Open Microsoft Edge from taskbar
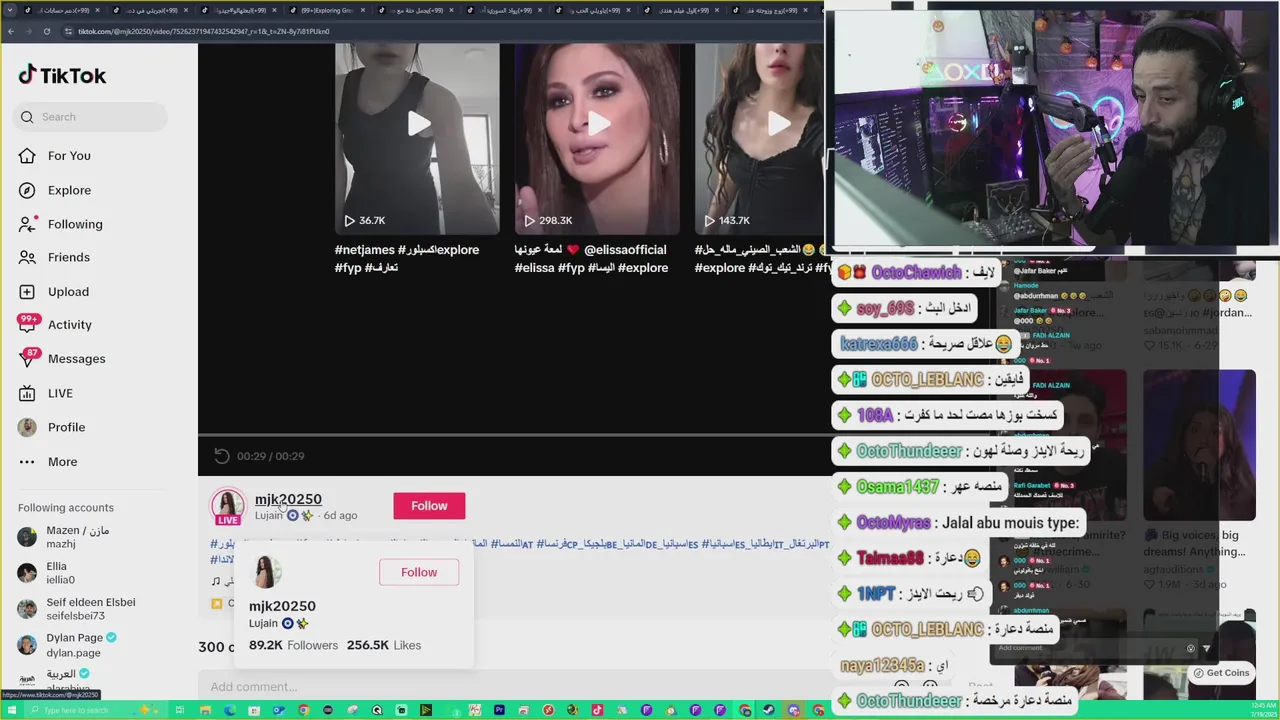1280x720 pixels. (230, 710)
